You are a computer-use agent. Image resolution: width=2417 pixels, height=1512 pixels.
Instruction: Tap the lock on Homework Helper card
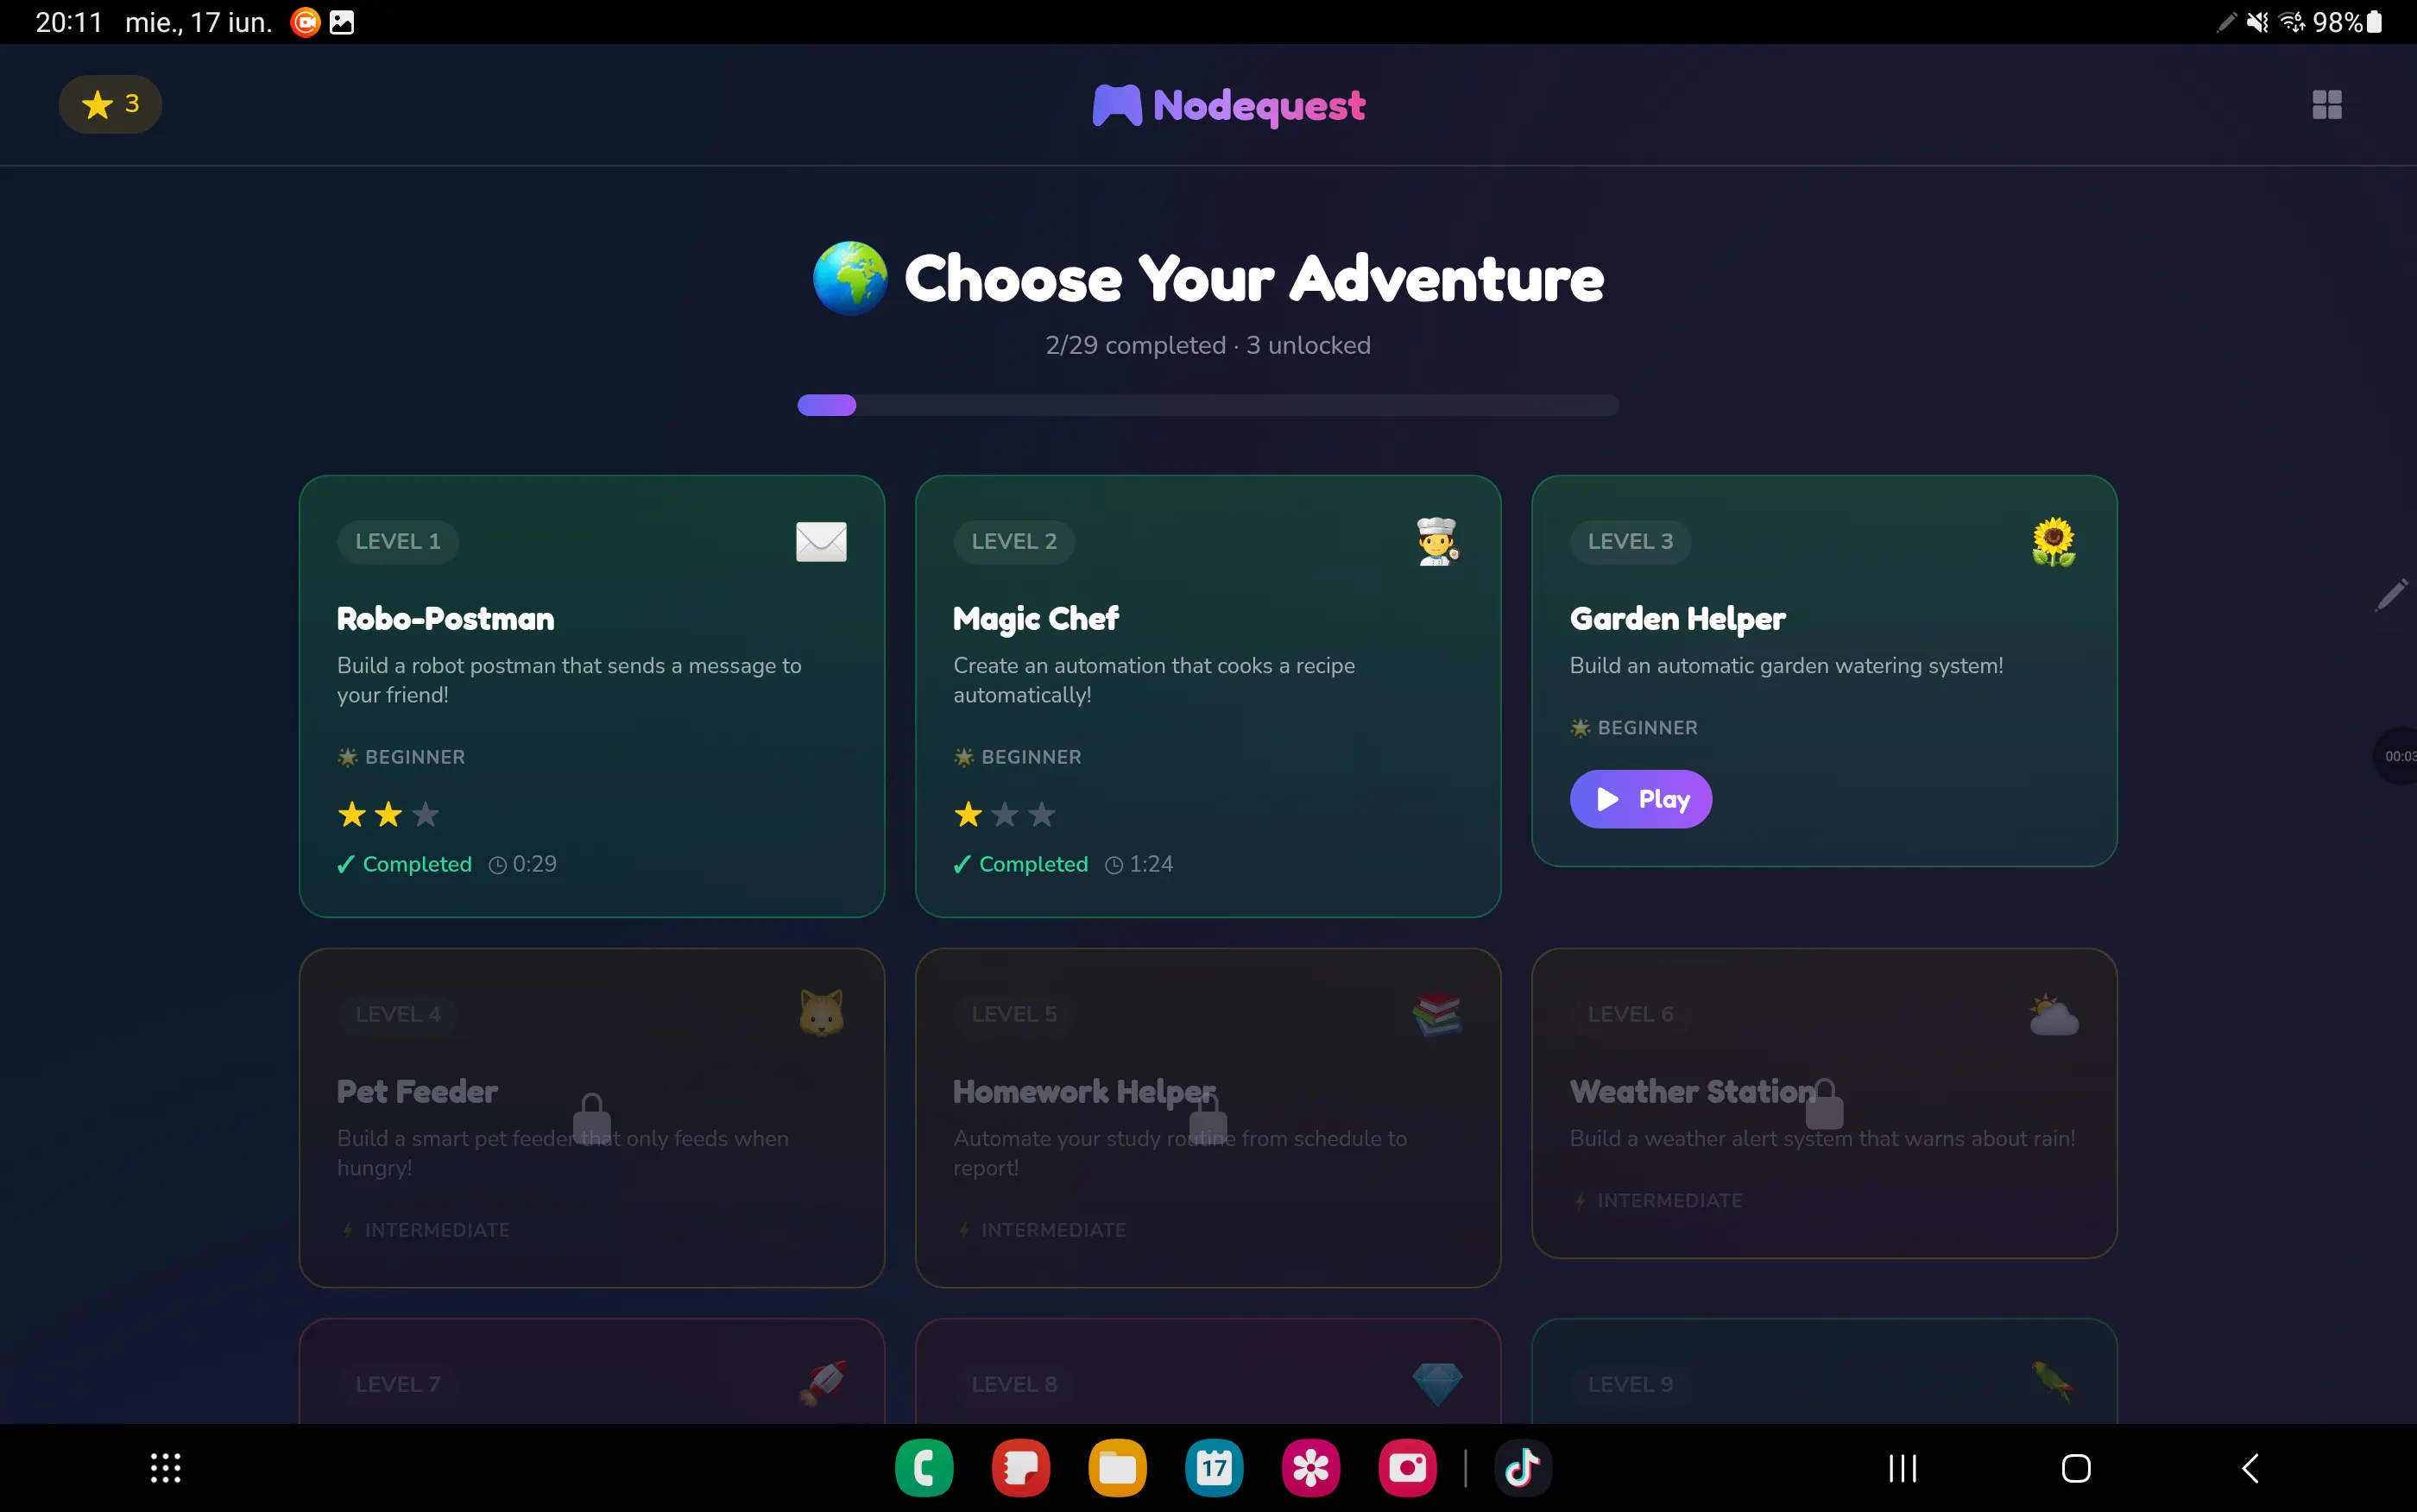click(1208, 1117)
